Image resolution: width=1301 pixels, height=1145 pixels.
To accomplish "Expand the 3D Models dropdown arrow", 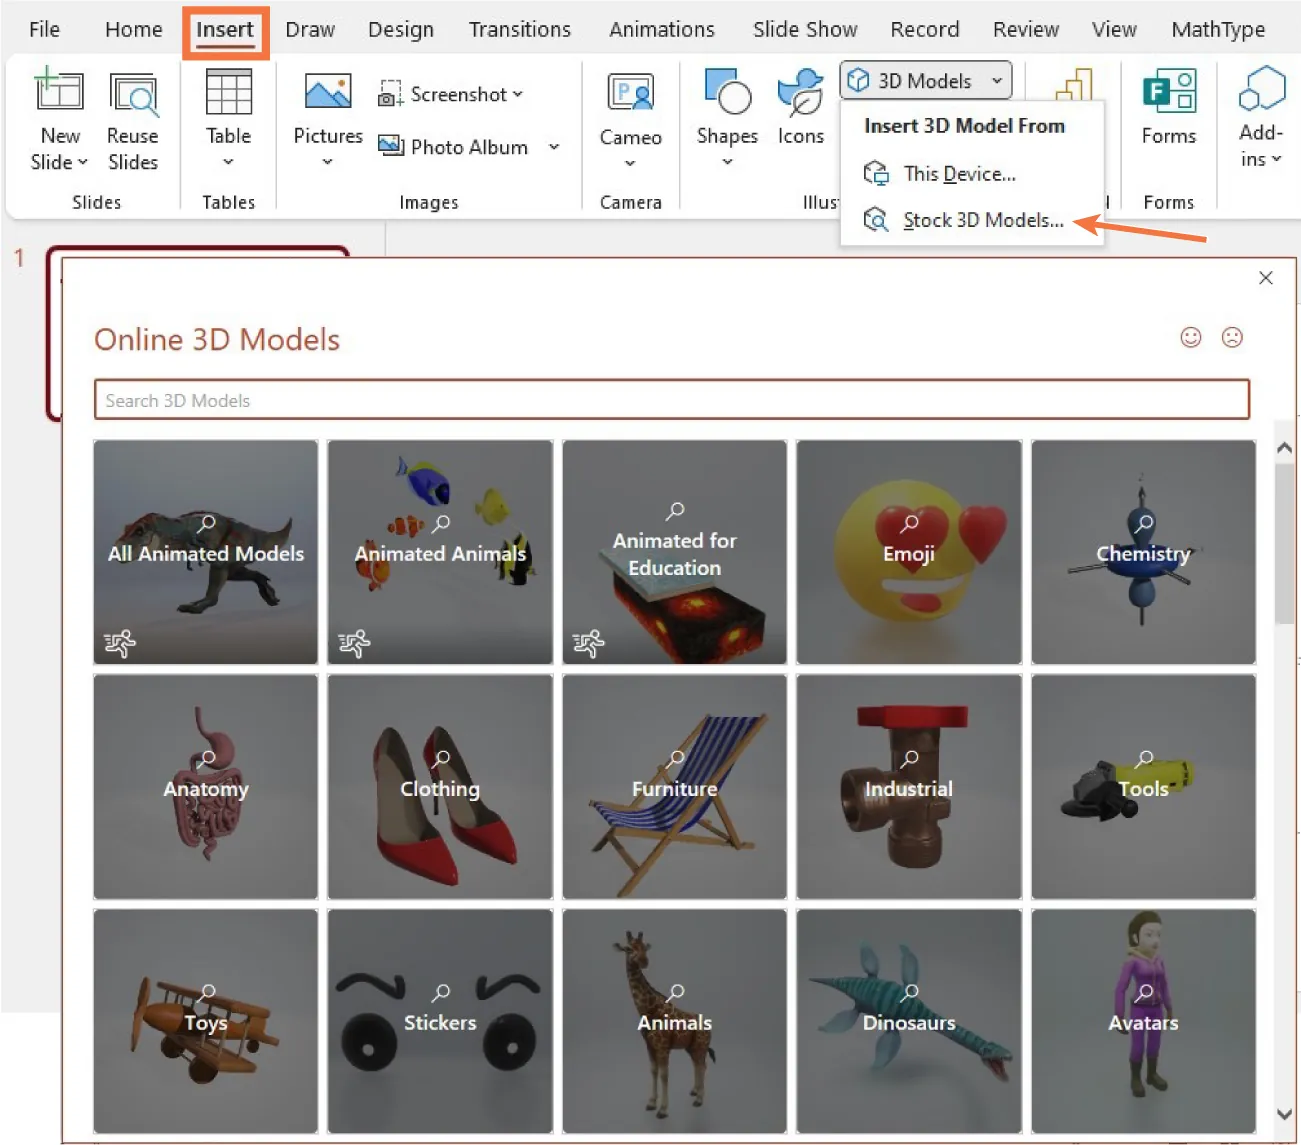I will 997,81.
